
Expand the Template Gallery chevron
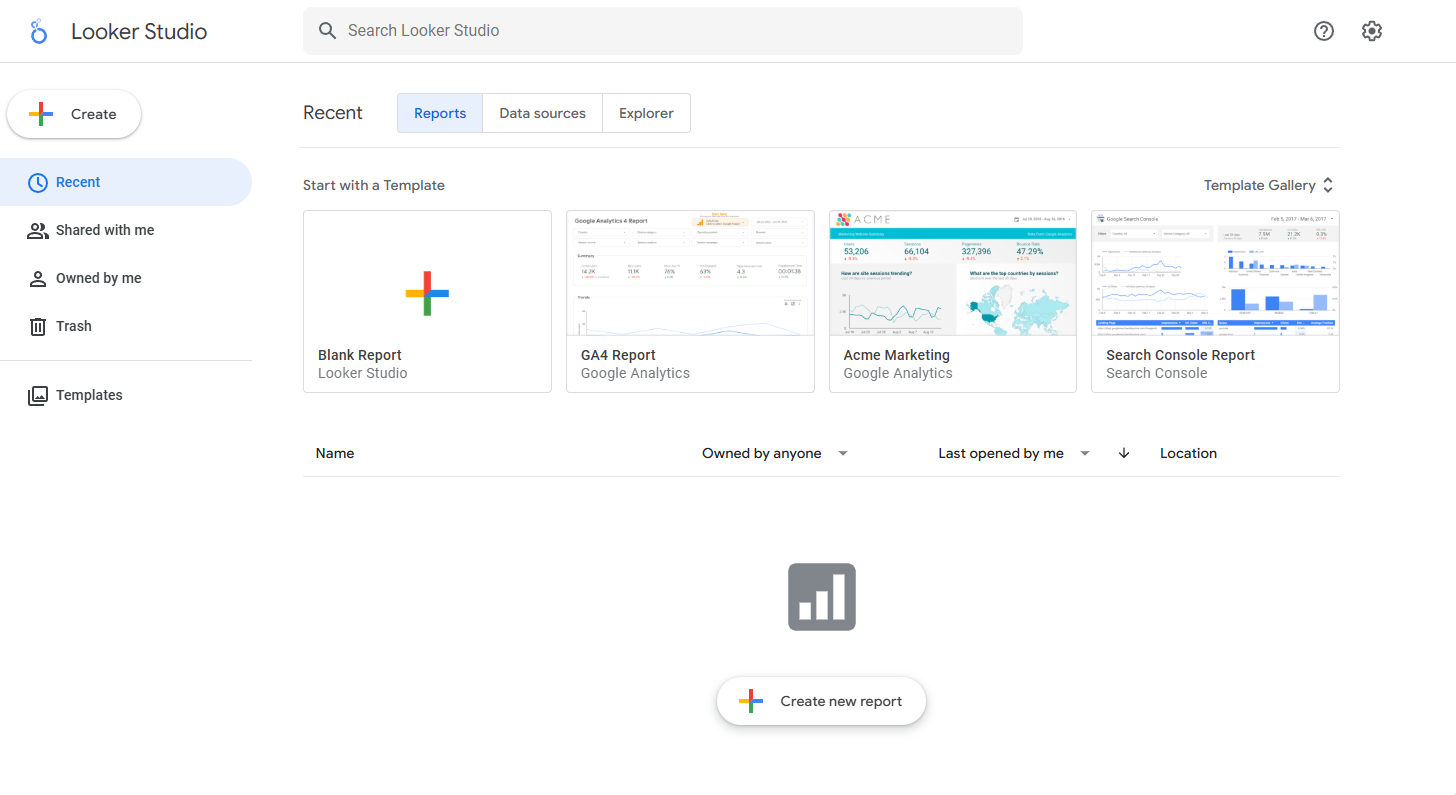pyautogui.click(x=1328, y=185)
